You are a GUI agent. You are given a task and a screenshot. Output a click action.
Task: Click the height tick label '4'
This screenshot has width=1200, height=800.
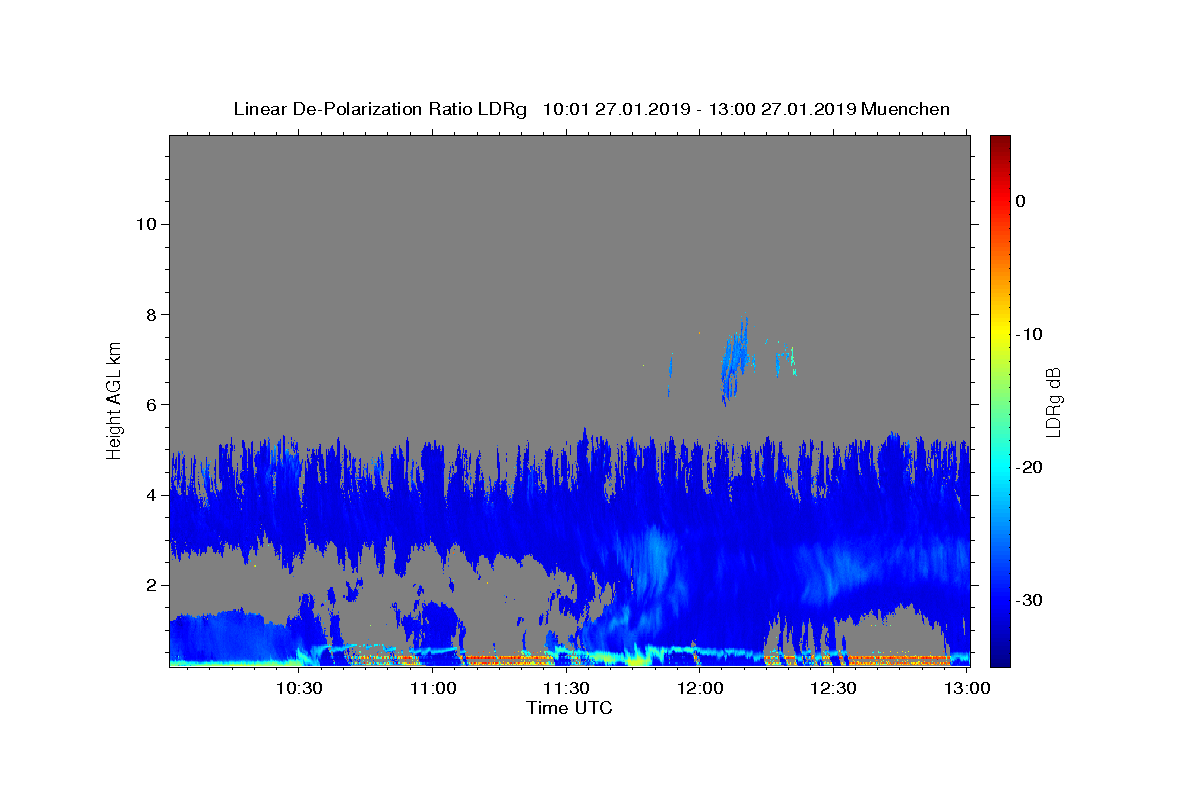[149, 495]
